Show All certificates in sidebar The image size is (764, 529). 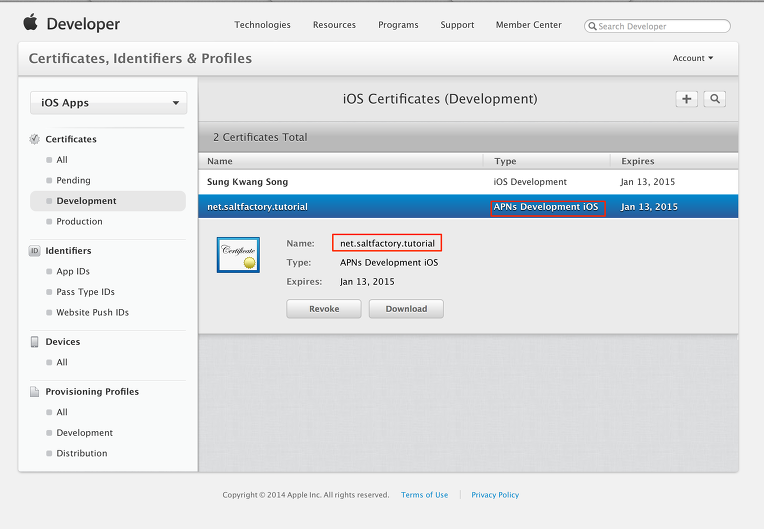pos(62,160)
